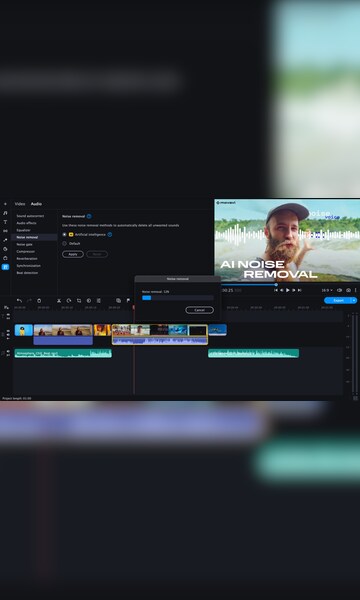Click the Apply button
The width and height of the screenshot is (360, 600).
pyautogui.click(x=73, y=254)
